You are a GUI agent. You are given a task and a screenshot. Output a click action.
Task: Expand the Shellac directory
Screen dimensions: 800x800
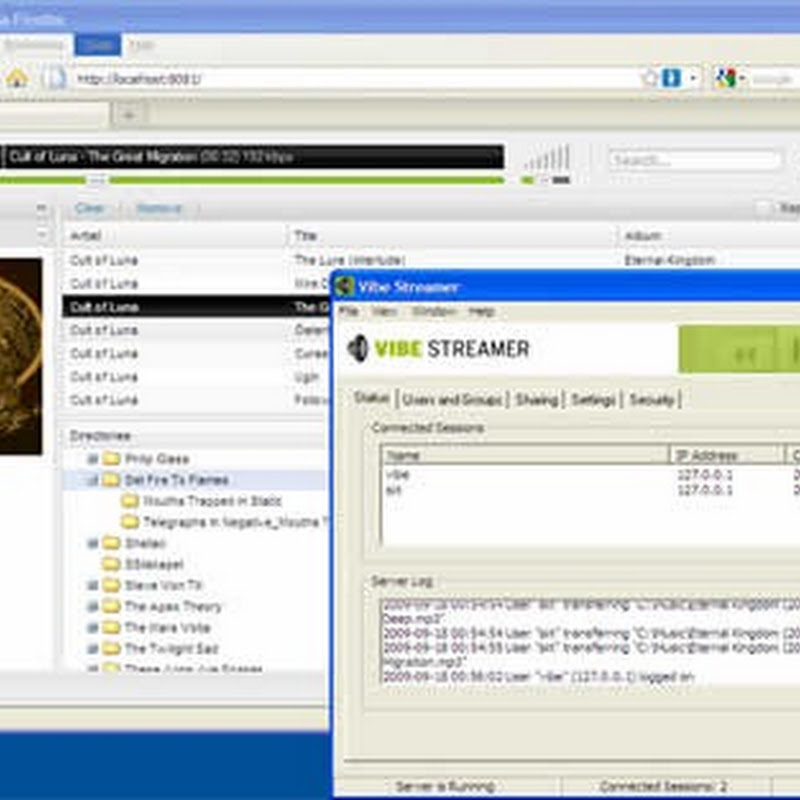point(92,543)
